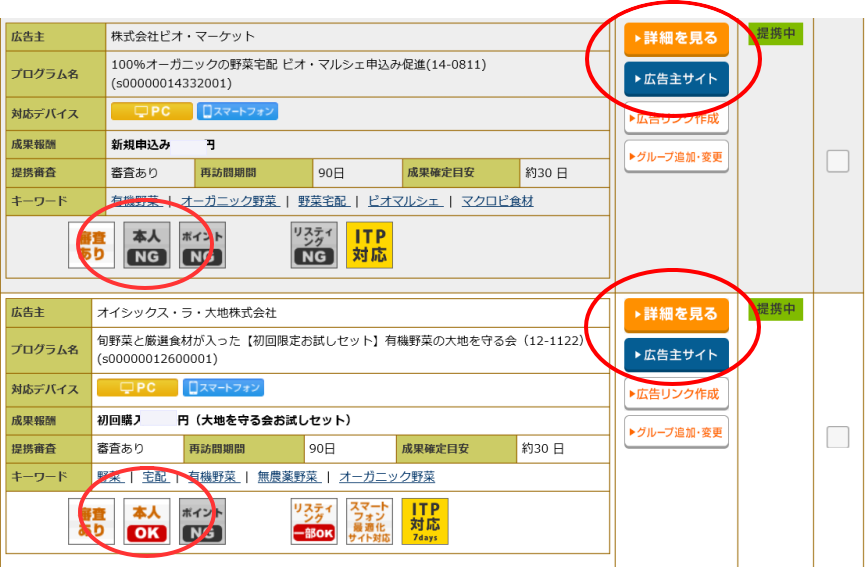Click ポイントNG badge in オイシックス program
The height and width of the screenshot is (567, 865).
pyautogui.click(x=202, y=521)
